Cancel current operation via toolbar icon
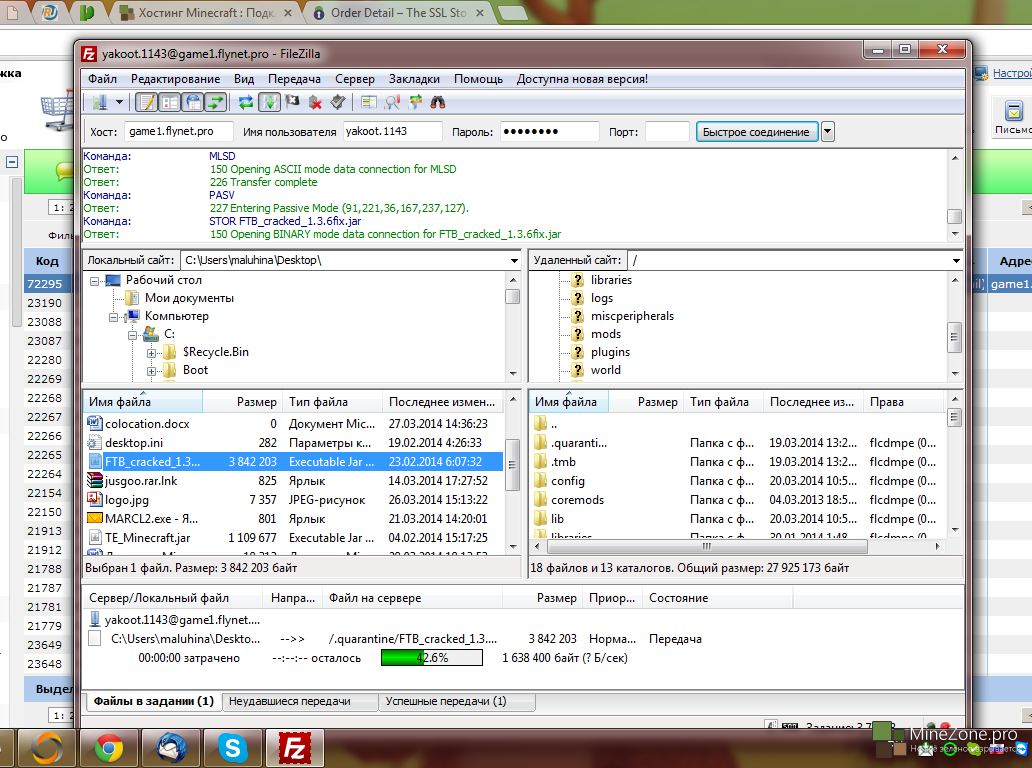Viewport: 1032px width, 768px height. pyautogui.click(x=292, y=102)
